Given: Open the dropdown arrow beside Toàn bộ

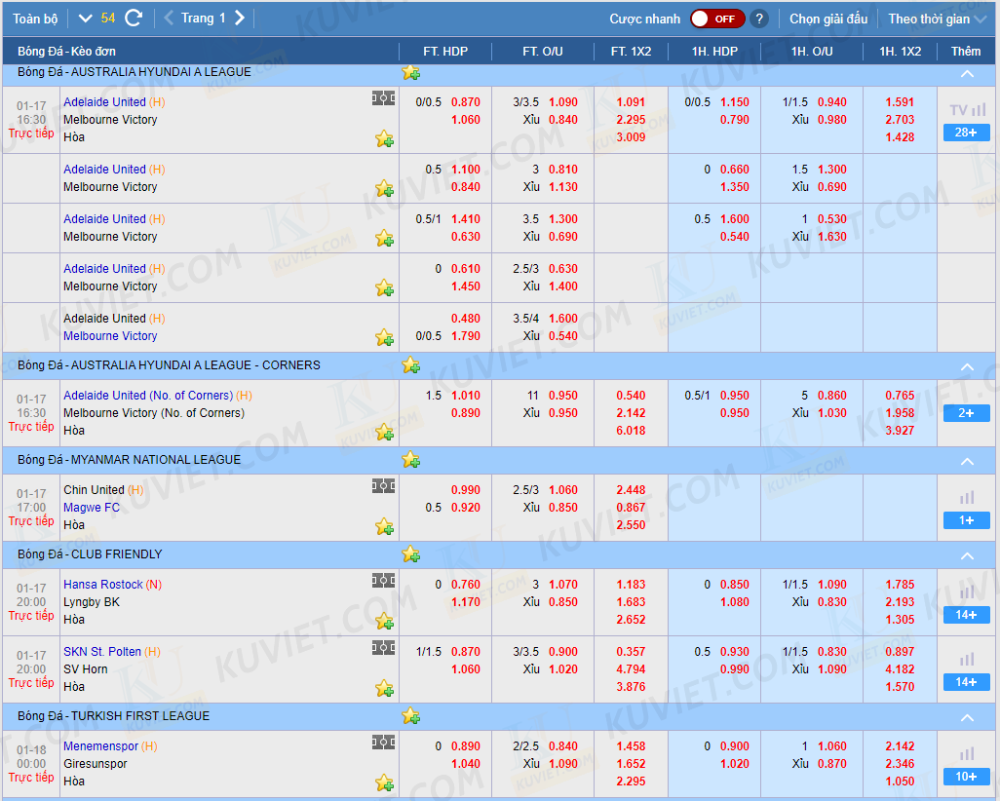Looking at the screenshot, I should pos(85,18).
